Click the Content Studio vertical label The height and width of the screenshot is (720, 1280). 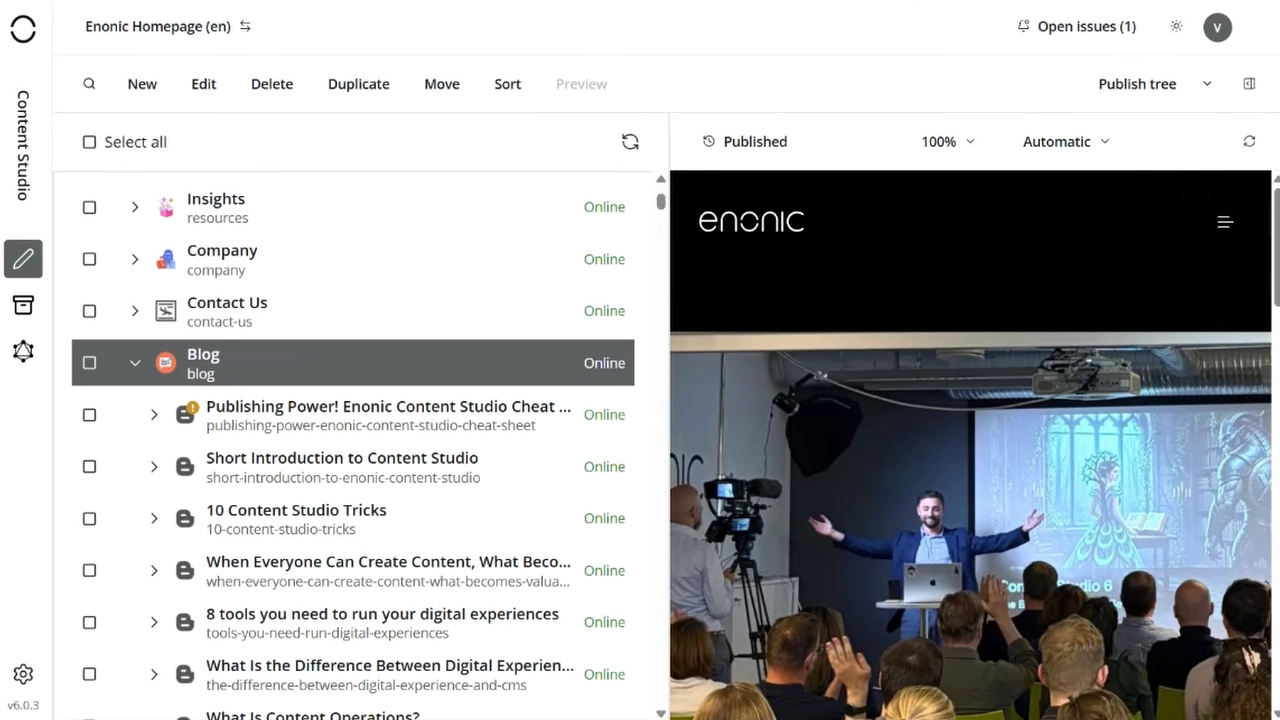(23, 145)
